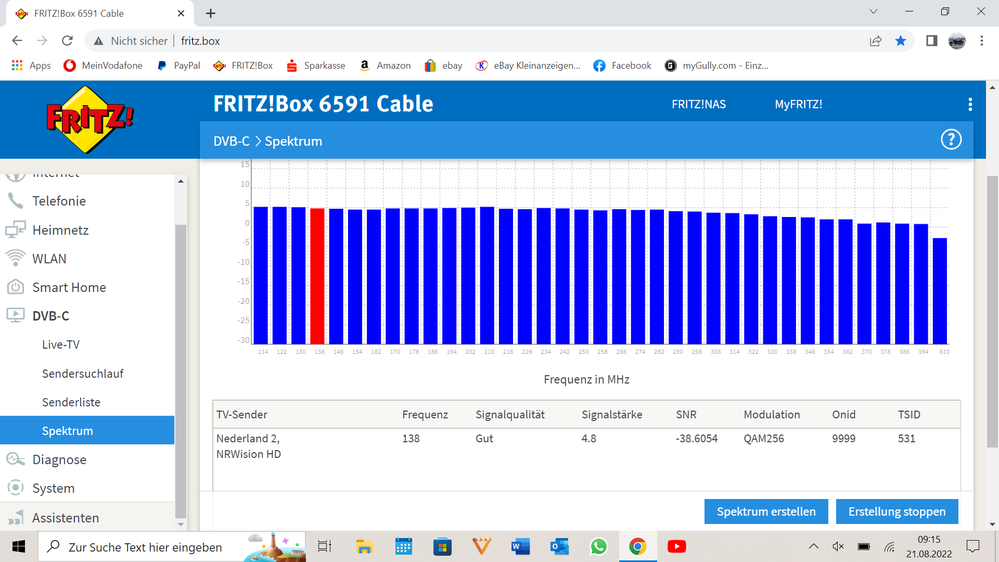Close the FRITZ!Box 6591 Cable tab
Image resolution: width=999 pixels, height=562 pixels.
pyautogui.click(x=181, y=13)
